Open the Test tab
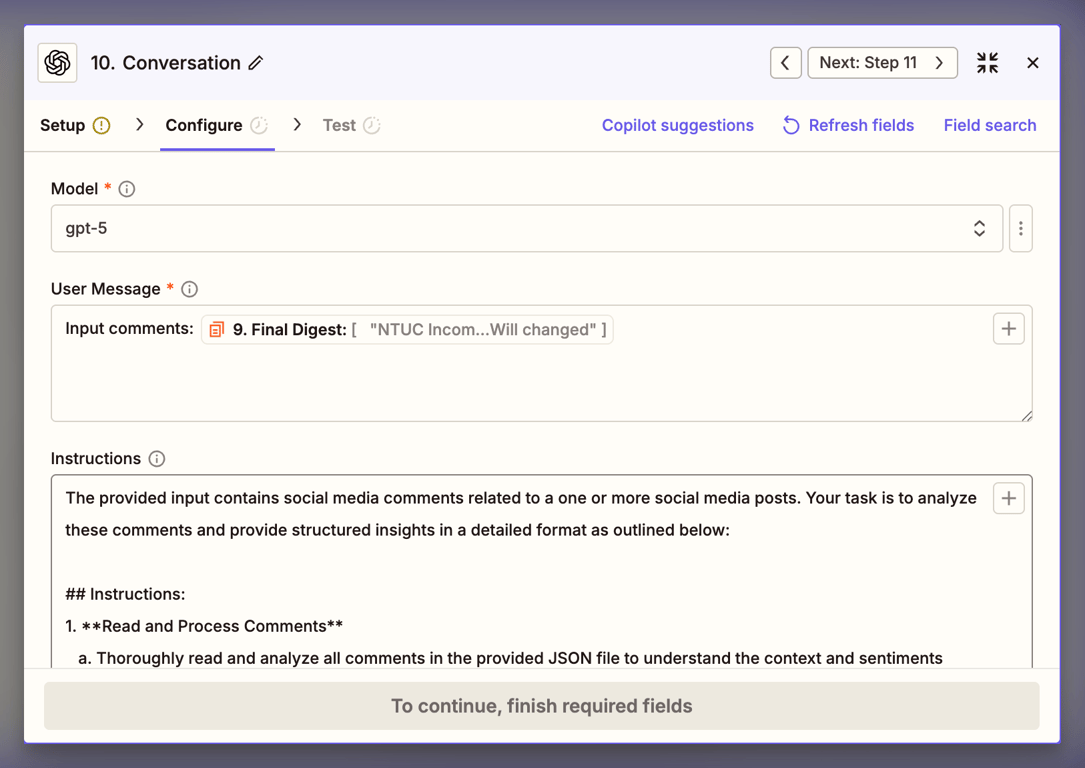 coord(339,125)
